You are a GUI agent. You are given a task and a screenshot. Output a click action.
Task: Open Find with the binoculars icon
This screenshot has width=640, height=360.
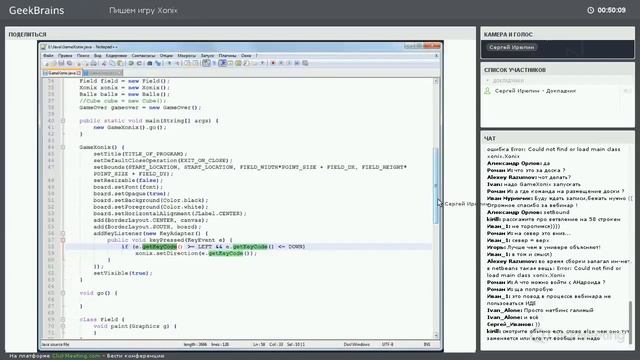[150, 63]
